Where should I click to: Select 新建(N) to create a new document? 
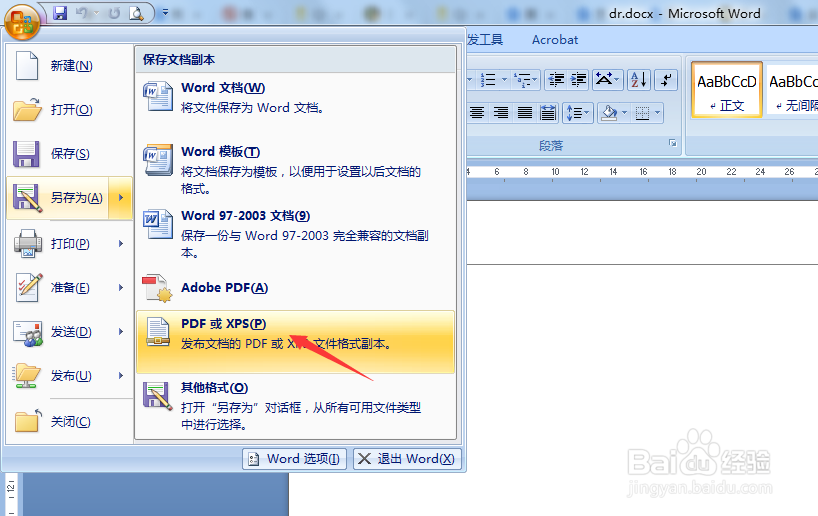70,66
